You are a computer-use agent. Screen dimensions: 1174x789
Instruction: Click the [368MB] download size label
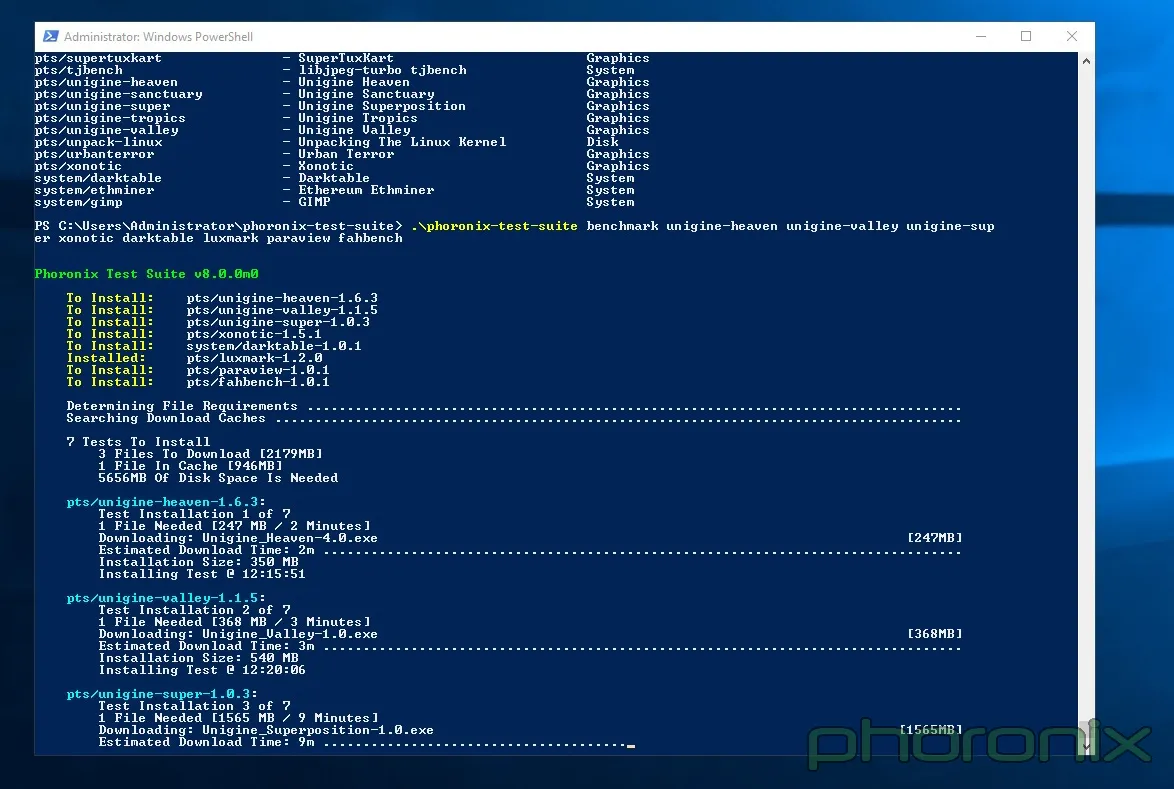pyautogui.click(x=934, y=634)
